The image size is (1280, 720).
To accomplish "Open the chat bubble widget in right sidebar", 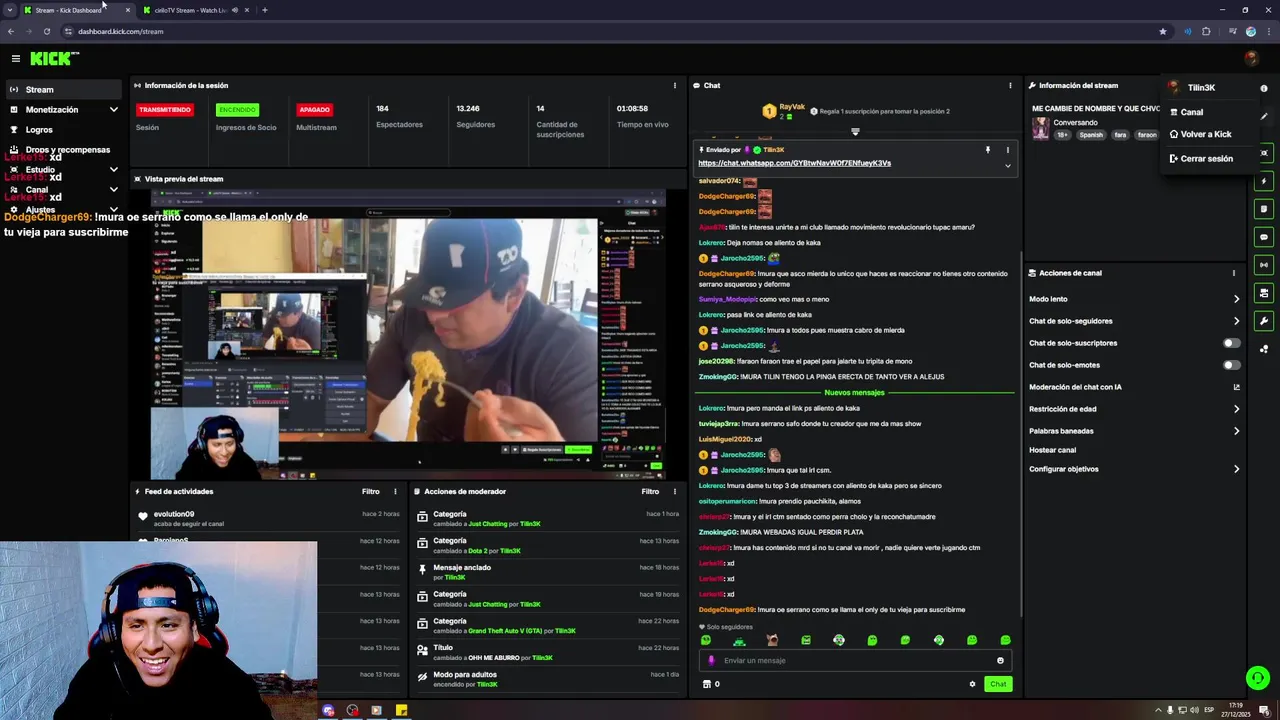I will (1264, 237).
